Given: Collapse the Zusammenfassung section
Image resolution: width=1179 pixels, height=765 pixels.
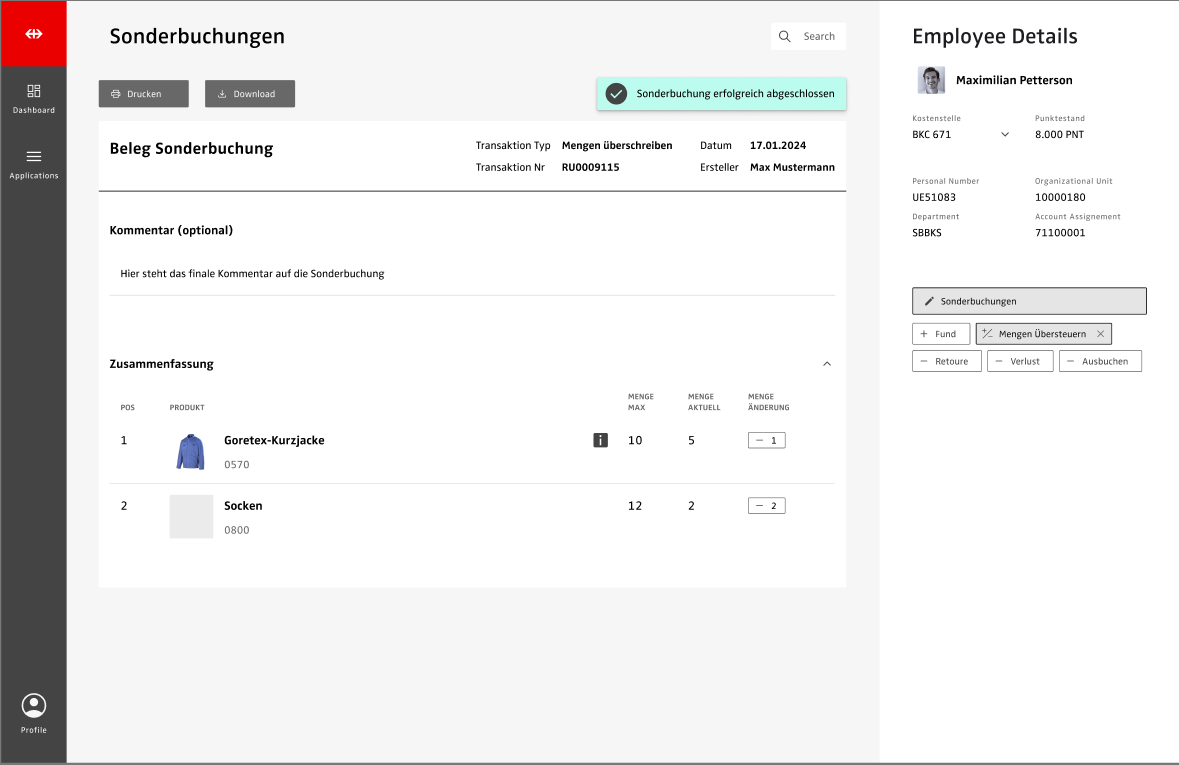Looking at the screenshot, I should [x=826, y=364].
